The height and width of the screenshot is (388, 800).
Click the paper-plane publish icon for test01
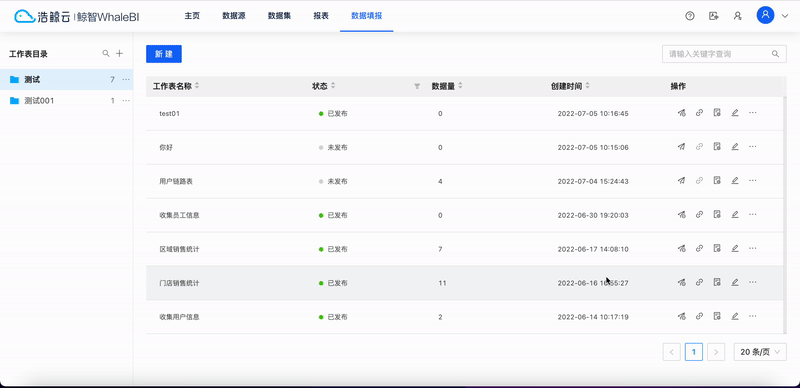tap(681, 113)
